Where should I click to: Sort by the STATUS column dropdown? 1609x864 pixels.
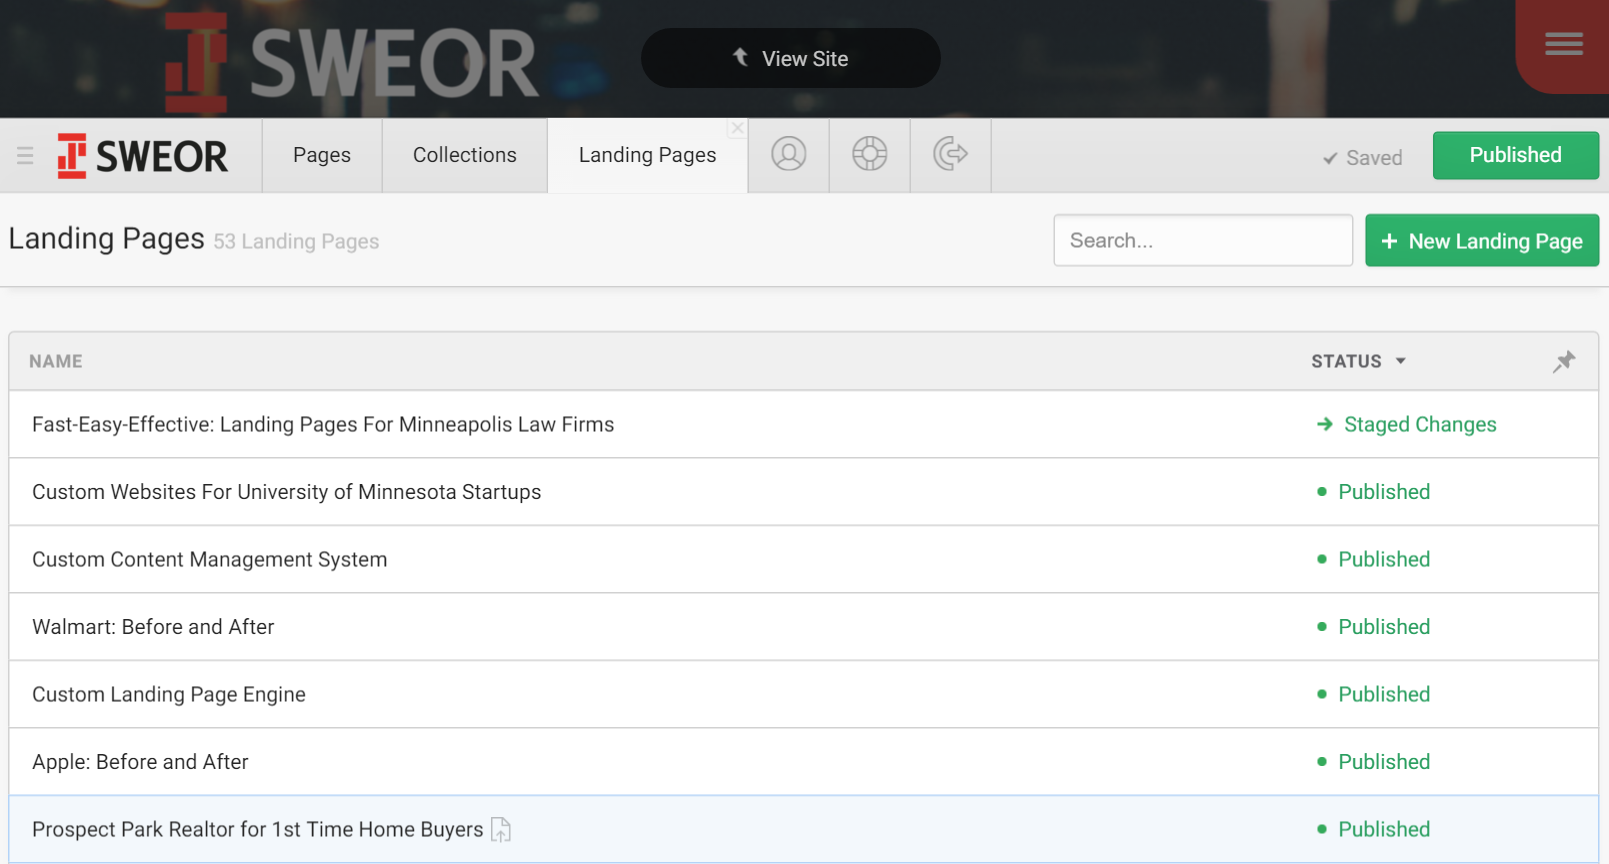pyautogui.click(x=1359, y=361)
